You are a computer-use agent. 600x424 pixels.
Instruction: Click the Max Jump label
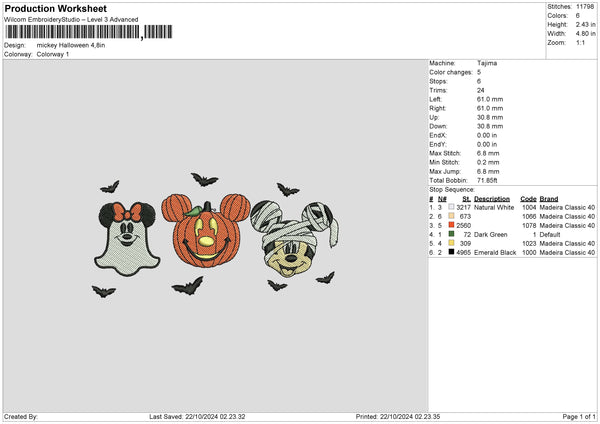445,171
